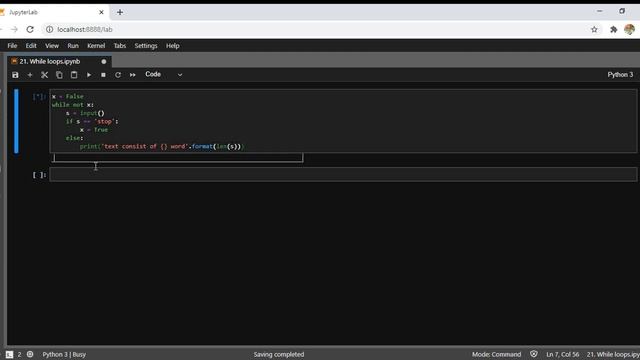View site information icon in address bar
Viewport: 640px width, 360px height.
point(49,29)
